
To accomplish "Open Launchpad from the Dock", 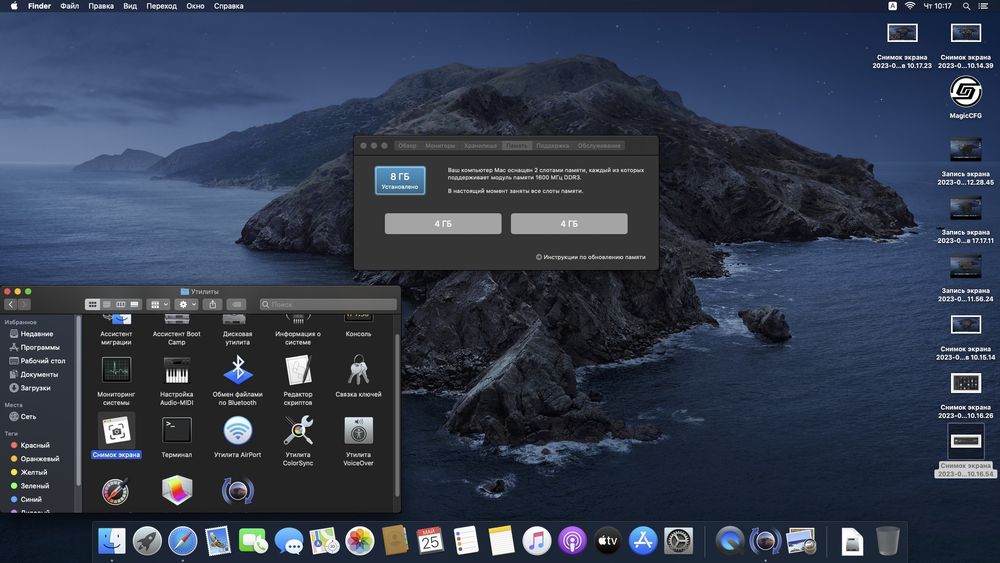I will 147,541.
